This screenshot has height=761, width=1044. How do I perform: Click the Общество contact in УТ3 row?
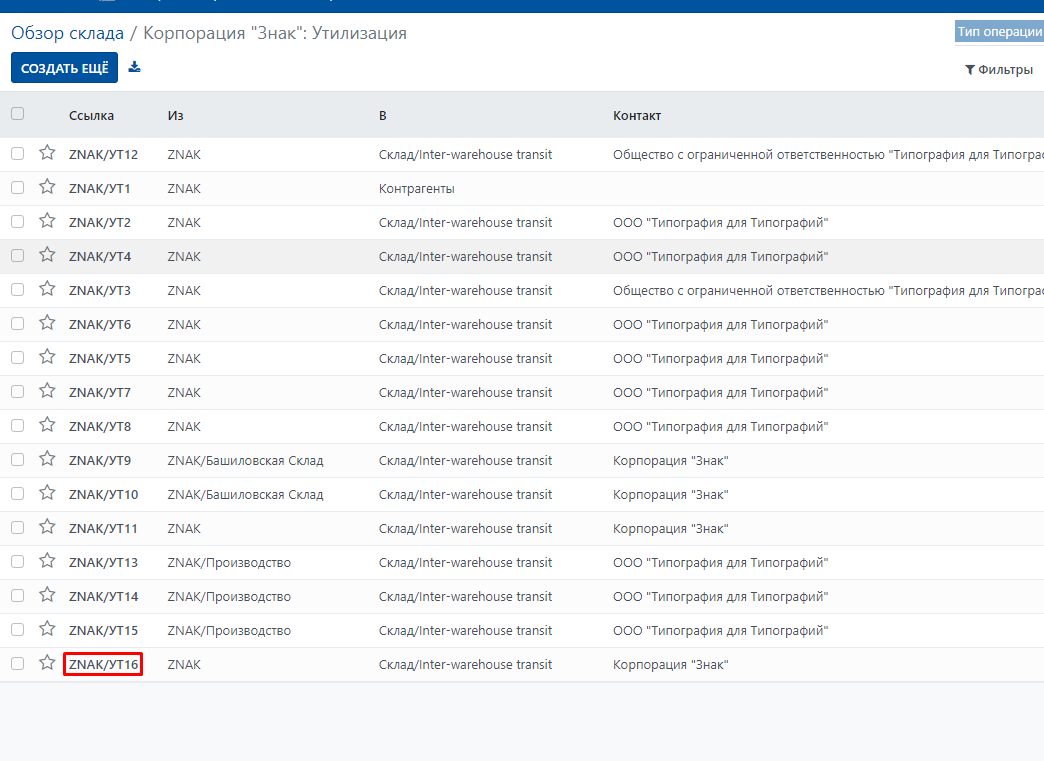click(828, 290)
